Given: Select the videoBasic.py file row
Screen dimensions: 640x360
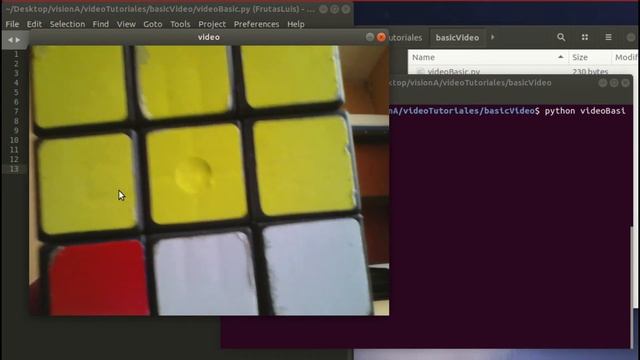Looking at the screenshot, I should [522, 71].
